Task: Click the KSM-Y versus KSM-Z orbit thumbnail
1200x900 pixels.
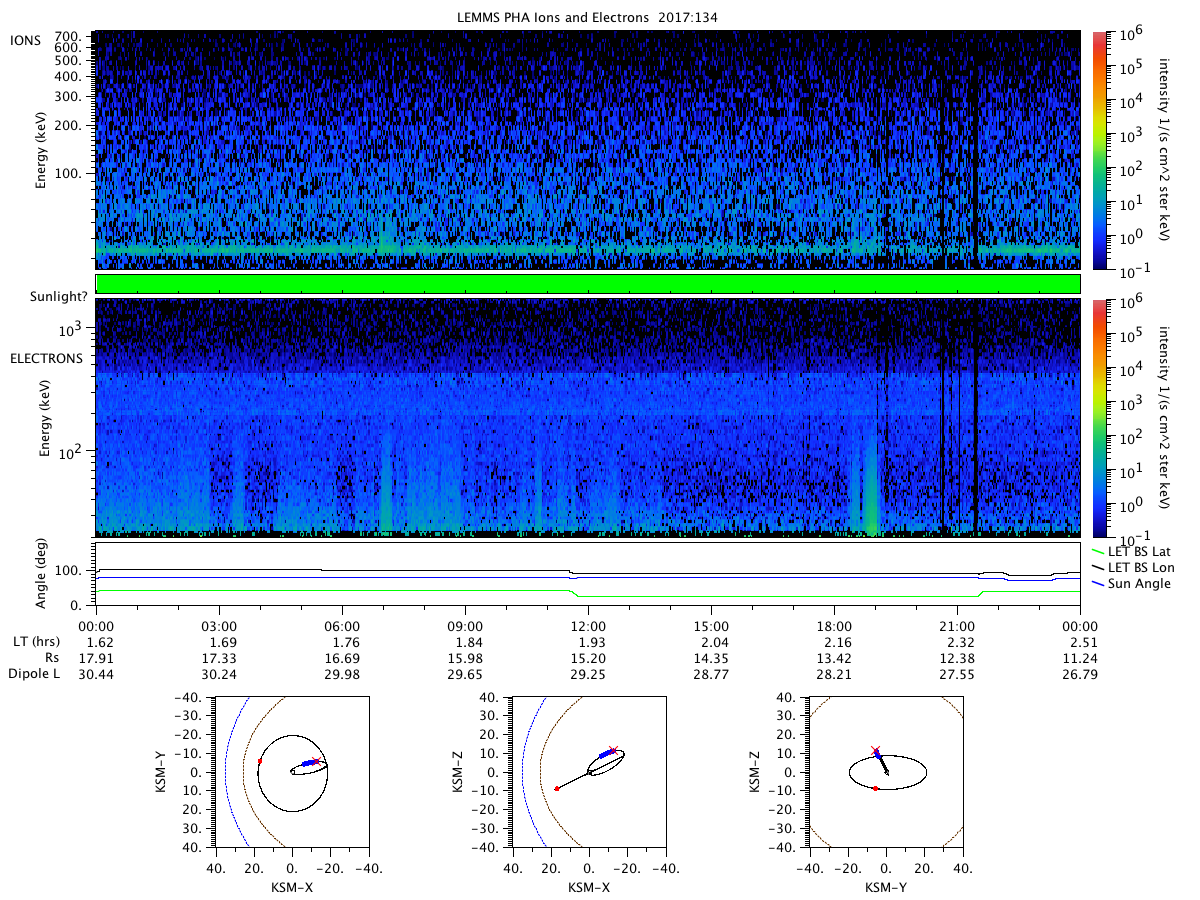Action: pyautogui.click(x=886, y=772)
